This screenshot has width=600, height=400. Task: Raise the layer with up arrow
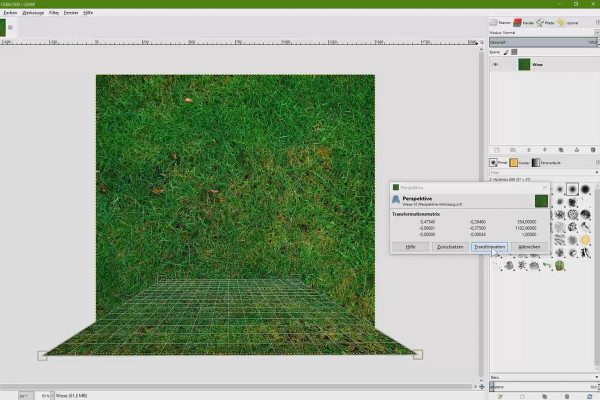tap(529, 150)
